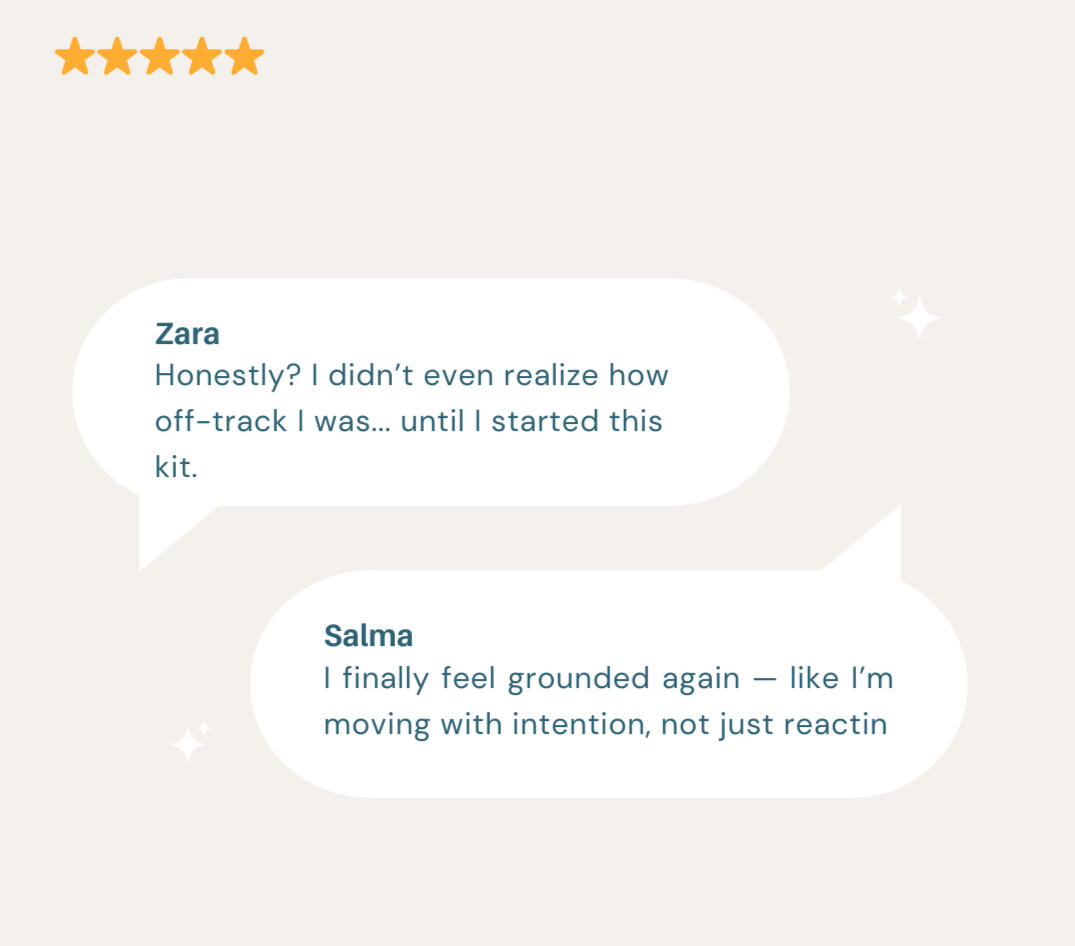This screenshot has height=946, width=1075.
Task: Click the small sparkle beside the large top-right sparkle
Action: (899, 297)
